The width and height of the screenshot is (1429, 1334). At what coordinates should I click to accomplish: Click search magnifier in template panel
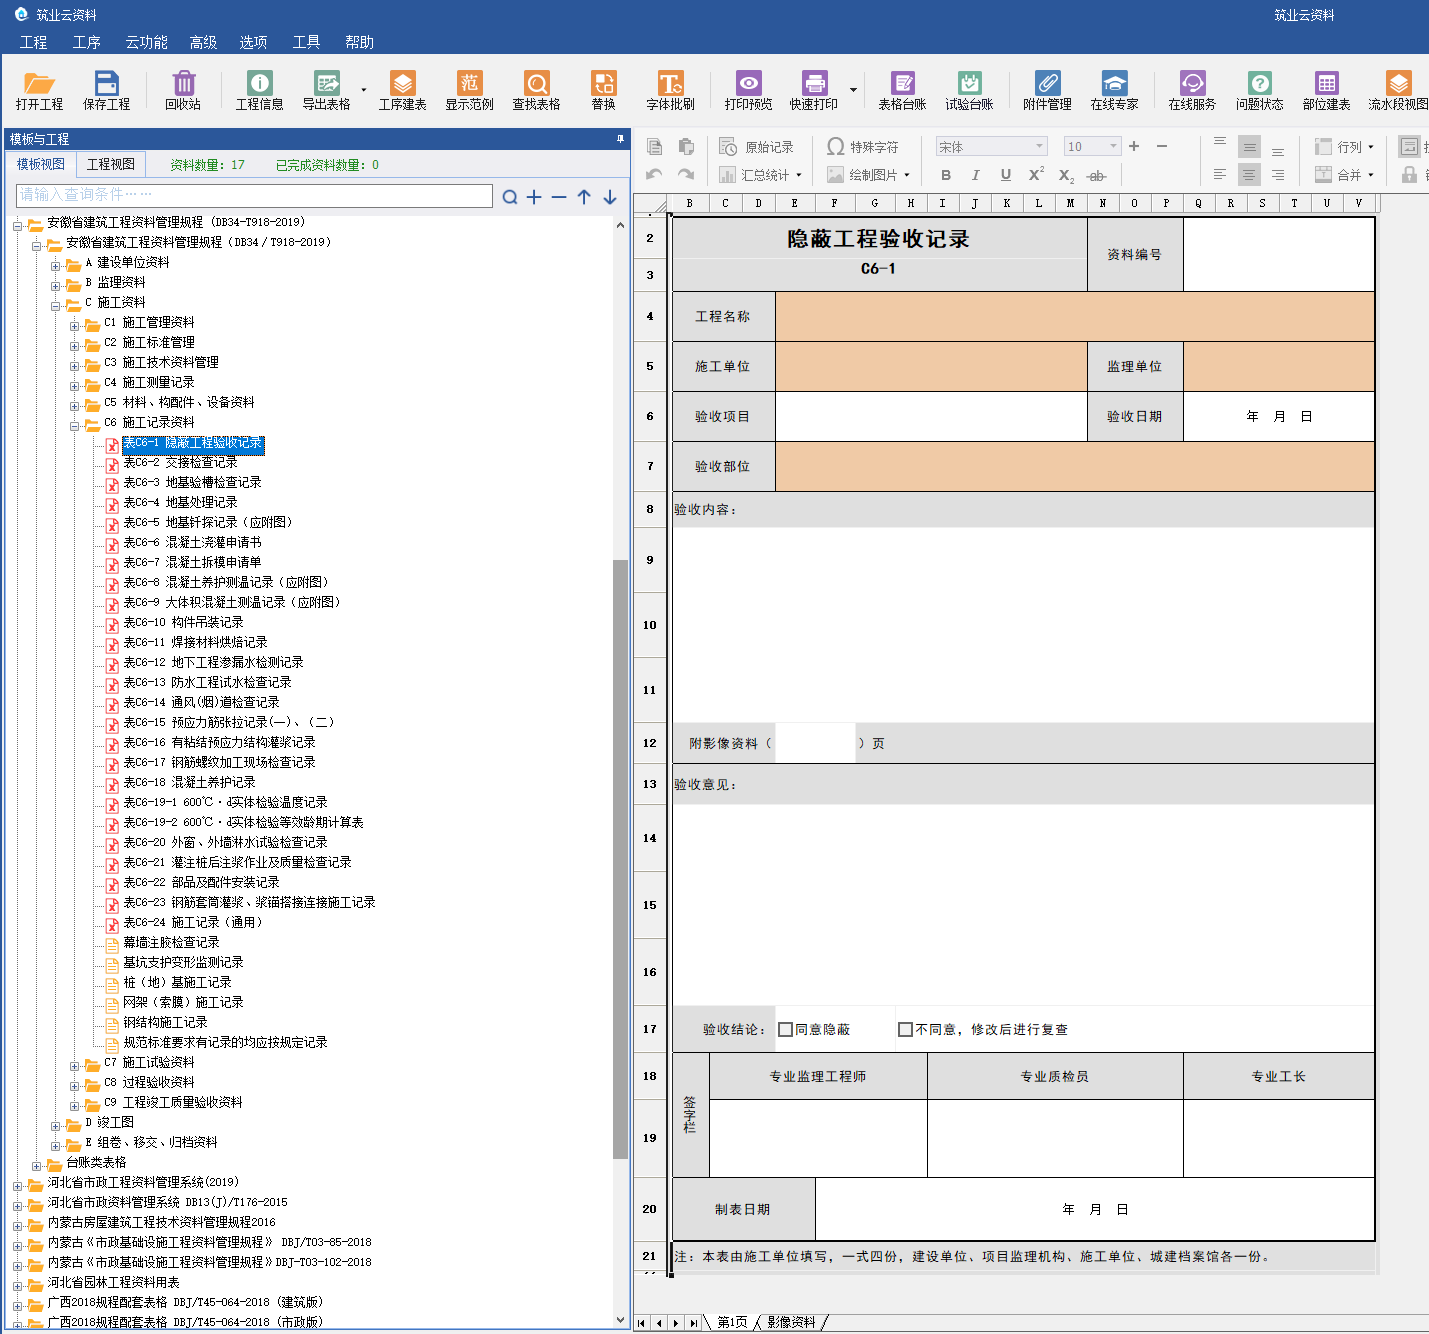tap(510, 197)
